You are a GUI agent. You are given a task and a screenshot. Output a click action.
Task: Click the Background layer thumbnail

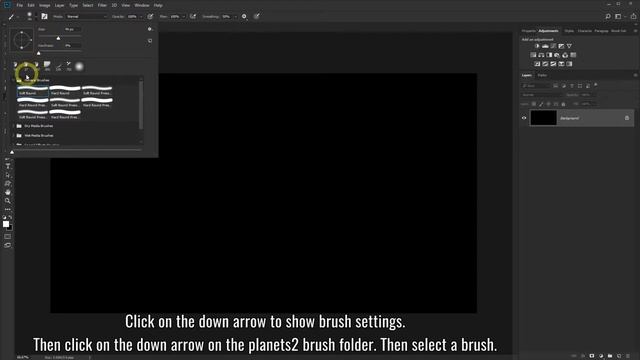[543, 118]
